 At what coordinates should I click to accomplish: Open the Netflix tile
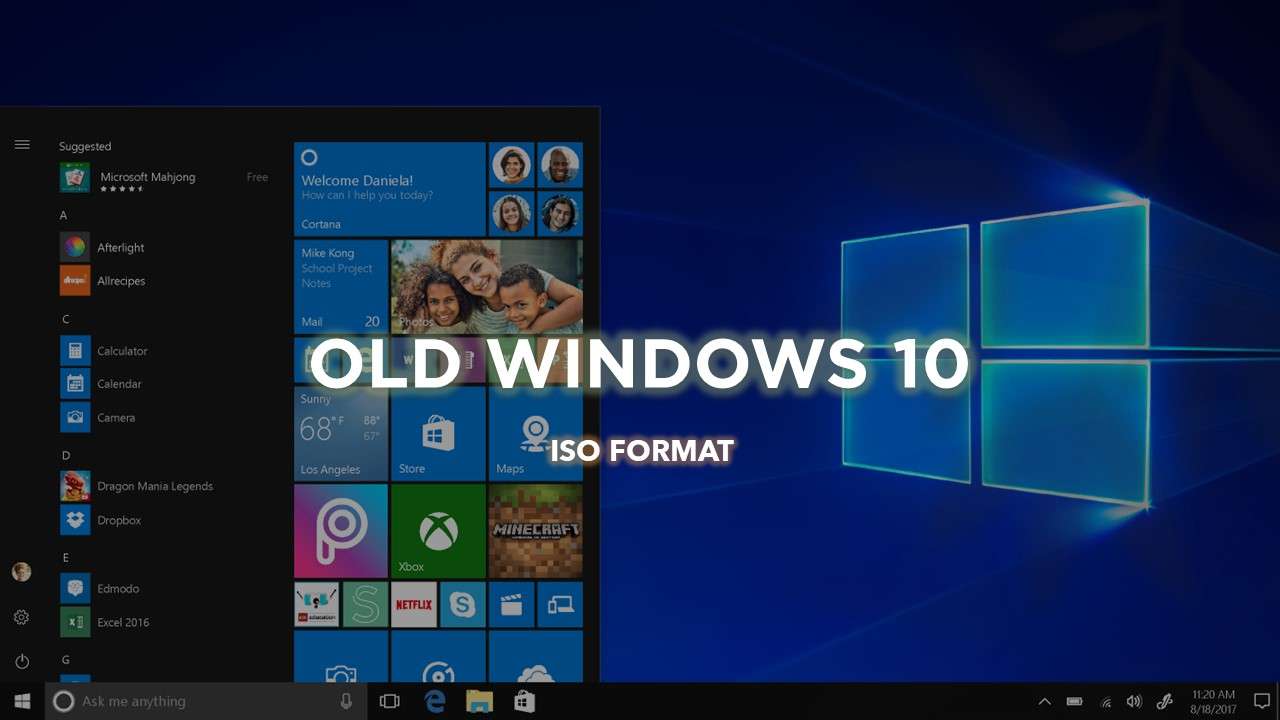[x=414, y=604]
